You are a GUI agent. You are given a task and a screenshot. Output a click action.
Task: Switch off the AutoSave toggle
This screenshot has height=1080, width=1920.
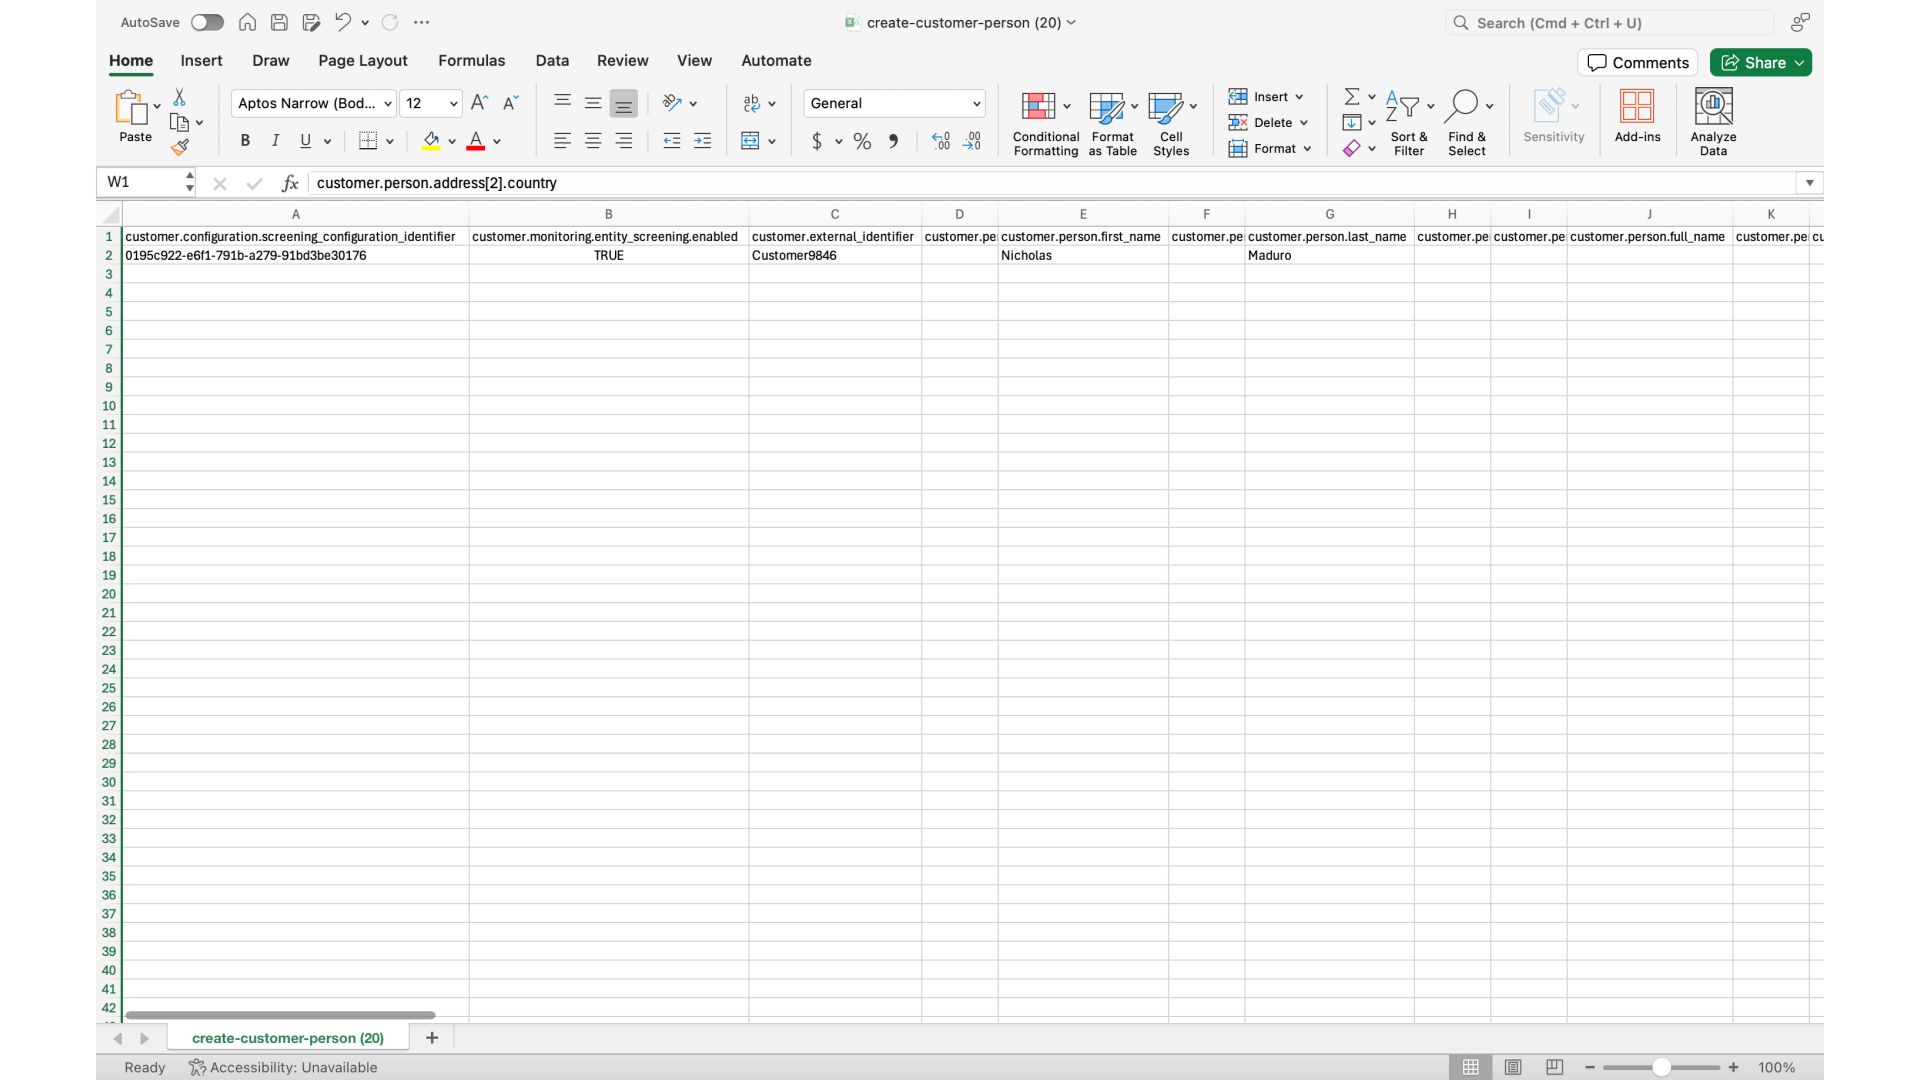206,22
